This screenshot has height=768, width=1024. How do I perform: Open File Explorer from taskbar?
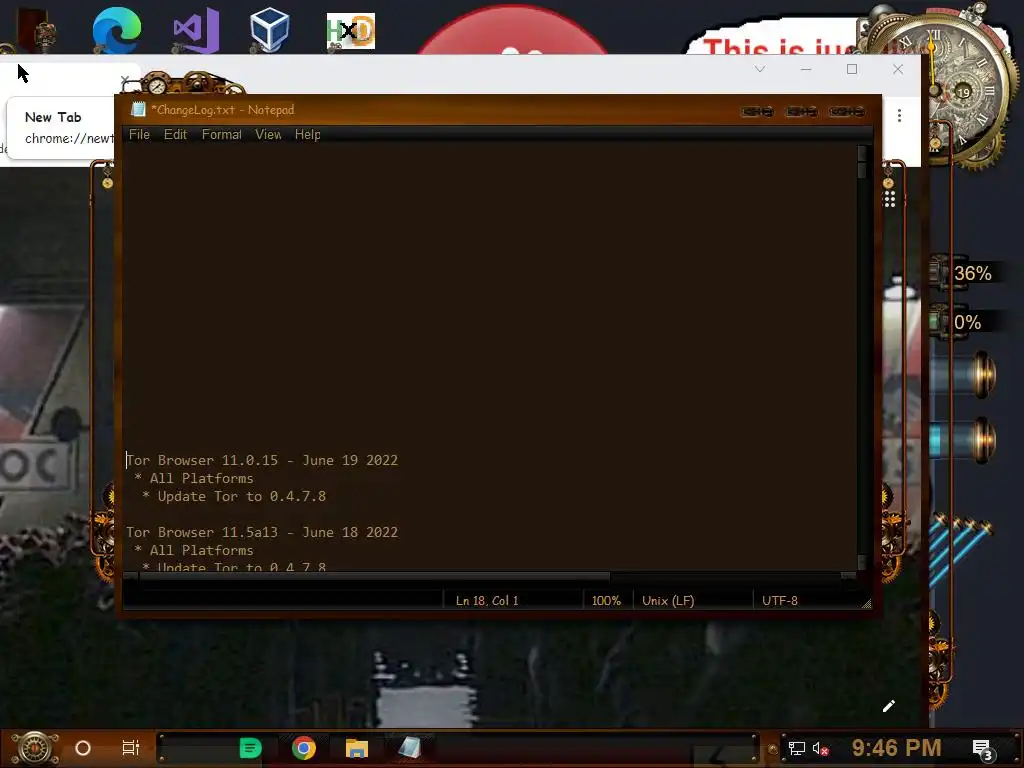[x=357, y=748]
